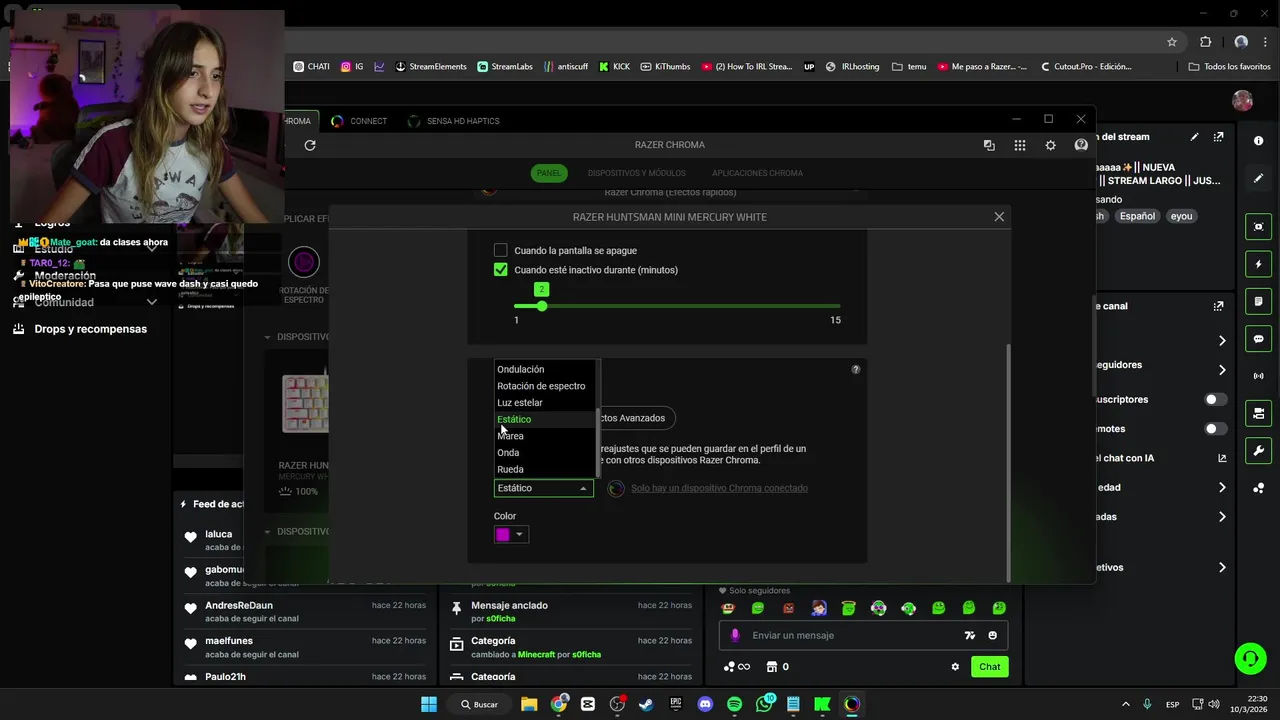Viewport: 1280px width, 720px height.
Task: Open wrench tools icon in sidebar
Action: pos(1258,450)
